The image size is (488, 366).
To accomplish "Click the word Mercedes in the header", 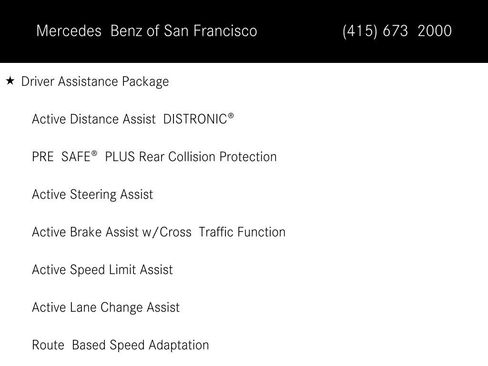I will 69,31.
